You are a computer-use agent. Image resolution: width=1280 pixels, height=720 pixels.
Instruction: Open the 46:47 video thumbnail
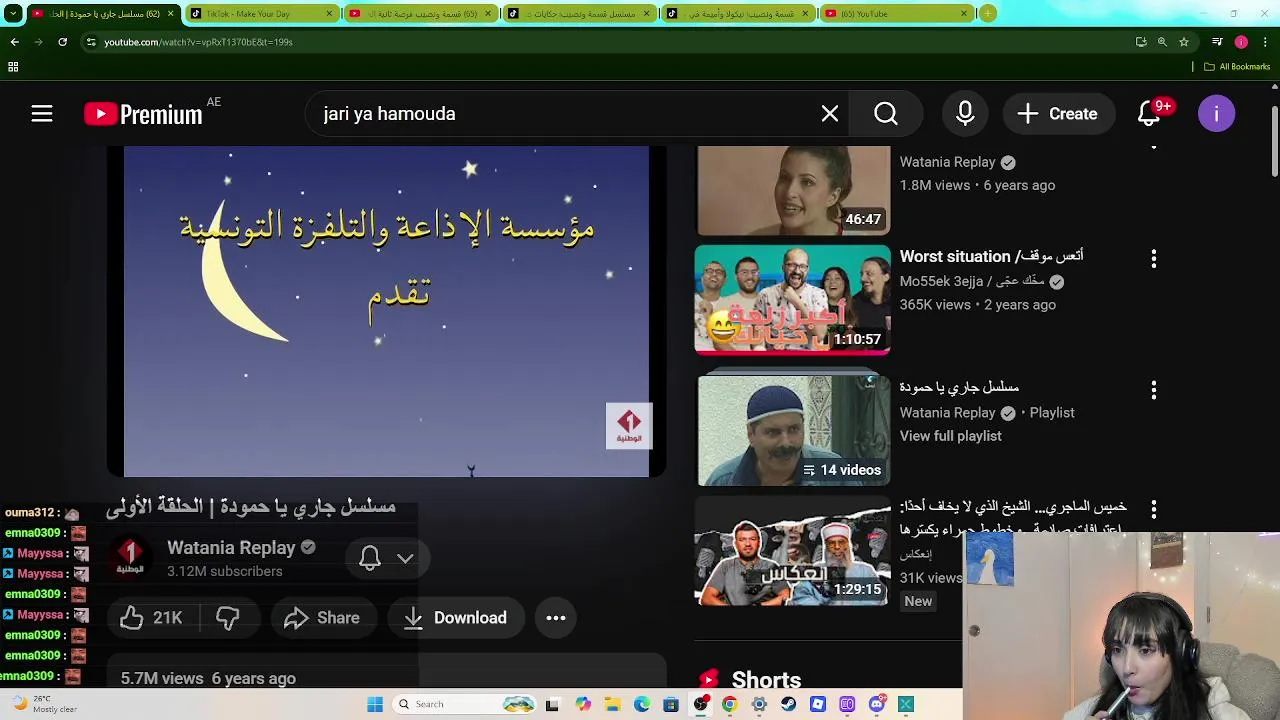(x=792, y=190)
